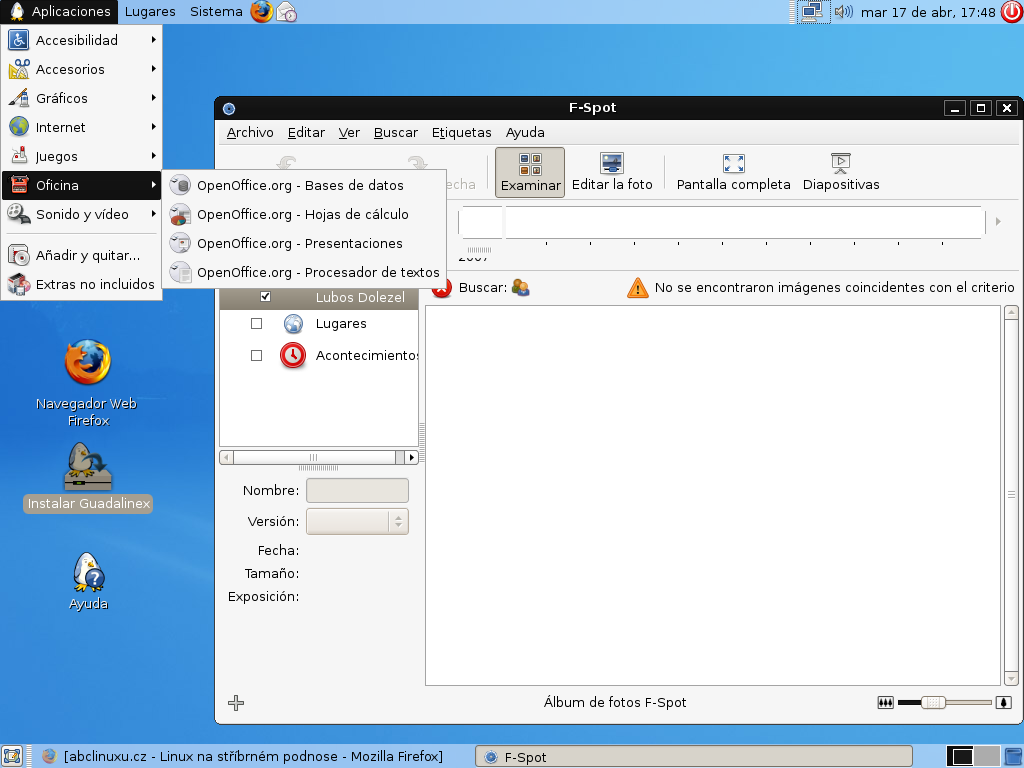Uncheck the Lubos Dolezel tag checkbox
This screenshot has height=768, width=1024.
(x=265, y=296)
